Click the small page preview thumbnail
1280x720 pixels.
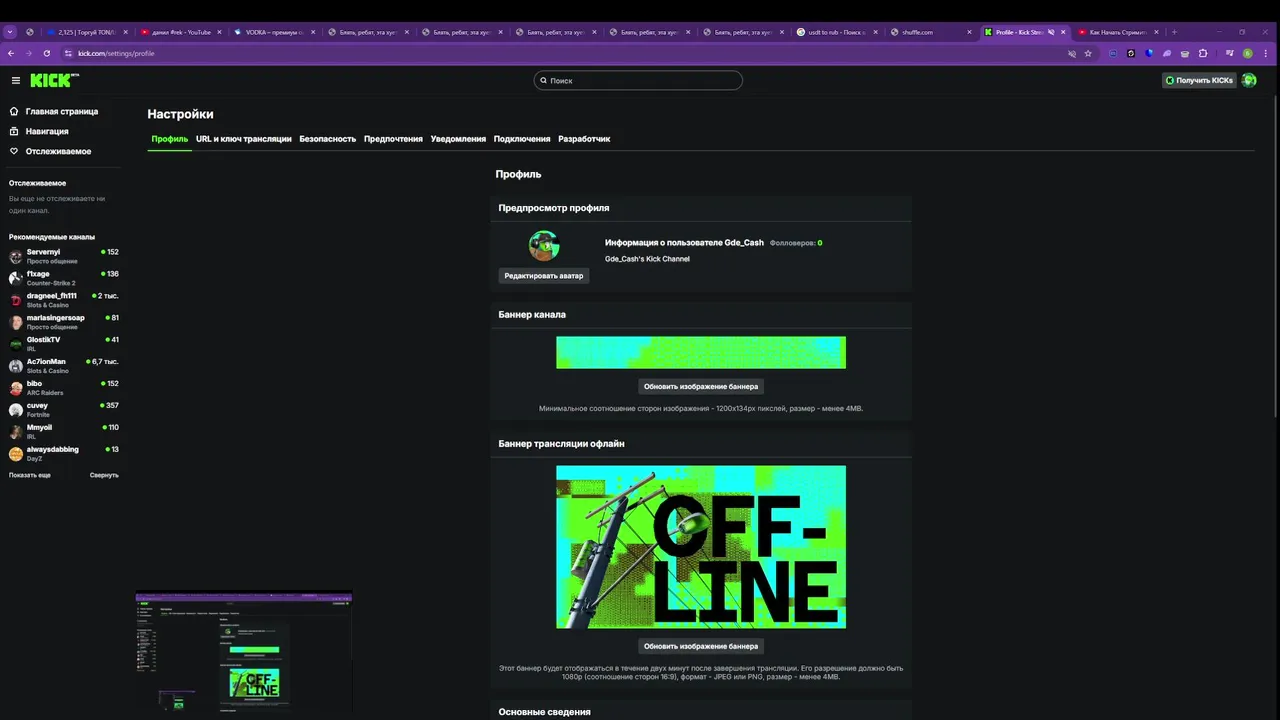(x=244, y=653)
